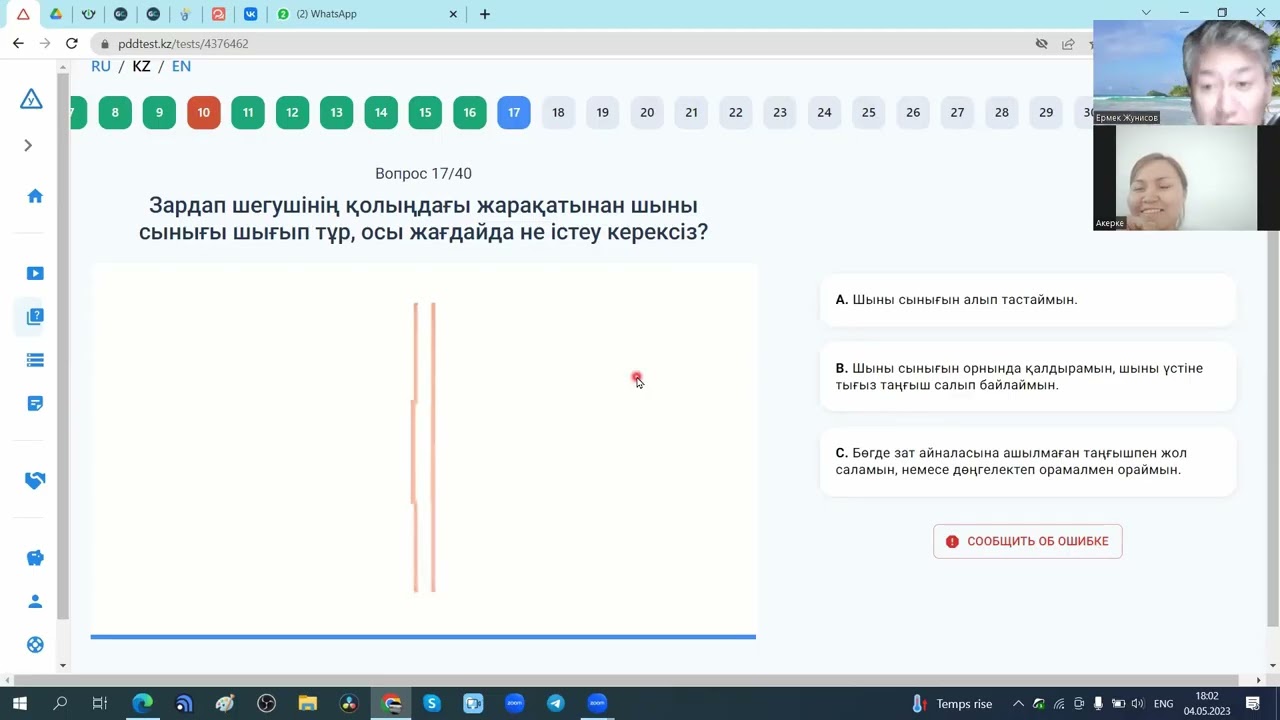The height and width of the screenshot is (720, 1280).
Task: Choose answer A about removing the glass shard
Action: tap(1027, 300)
